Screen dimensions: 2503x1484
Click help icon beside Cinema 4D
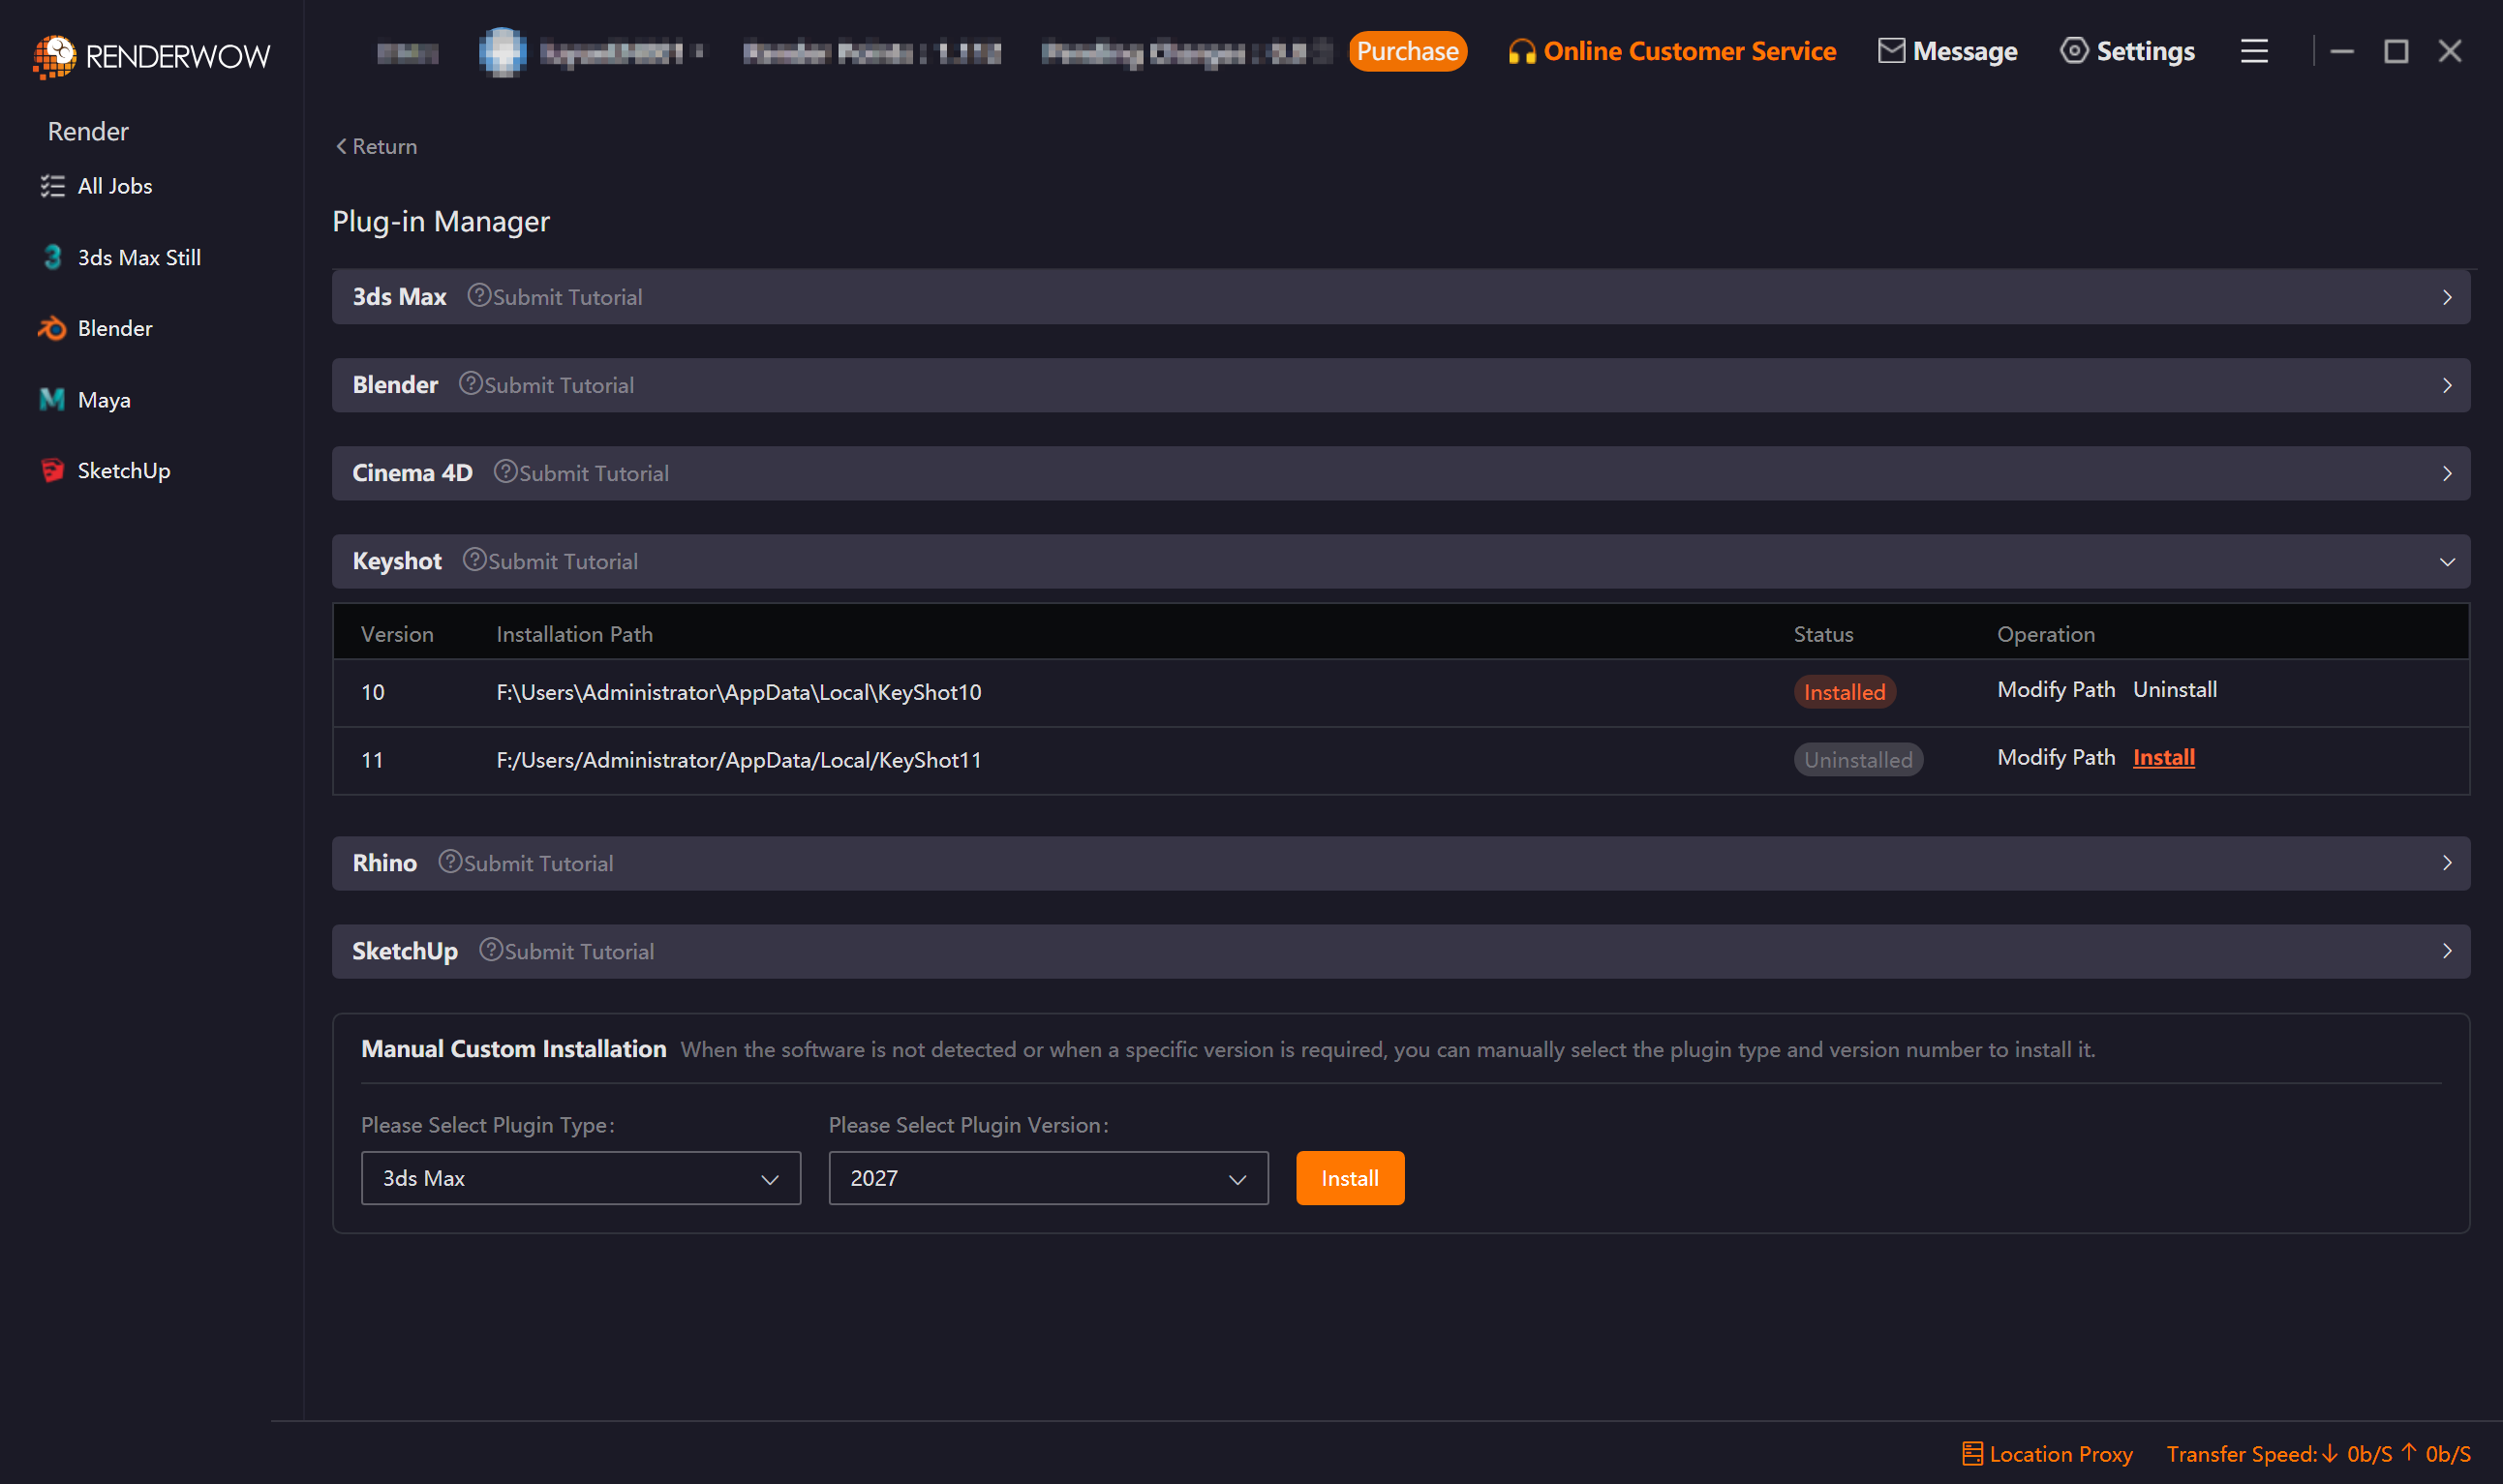505,471
